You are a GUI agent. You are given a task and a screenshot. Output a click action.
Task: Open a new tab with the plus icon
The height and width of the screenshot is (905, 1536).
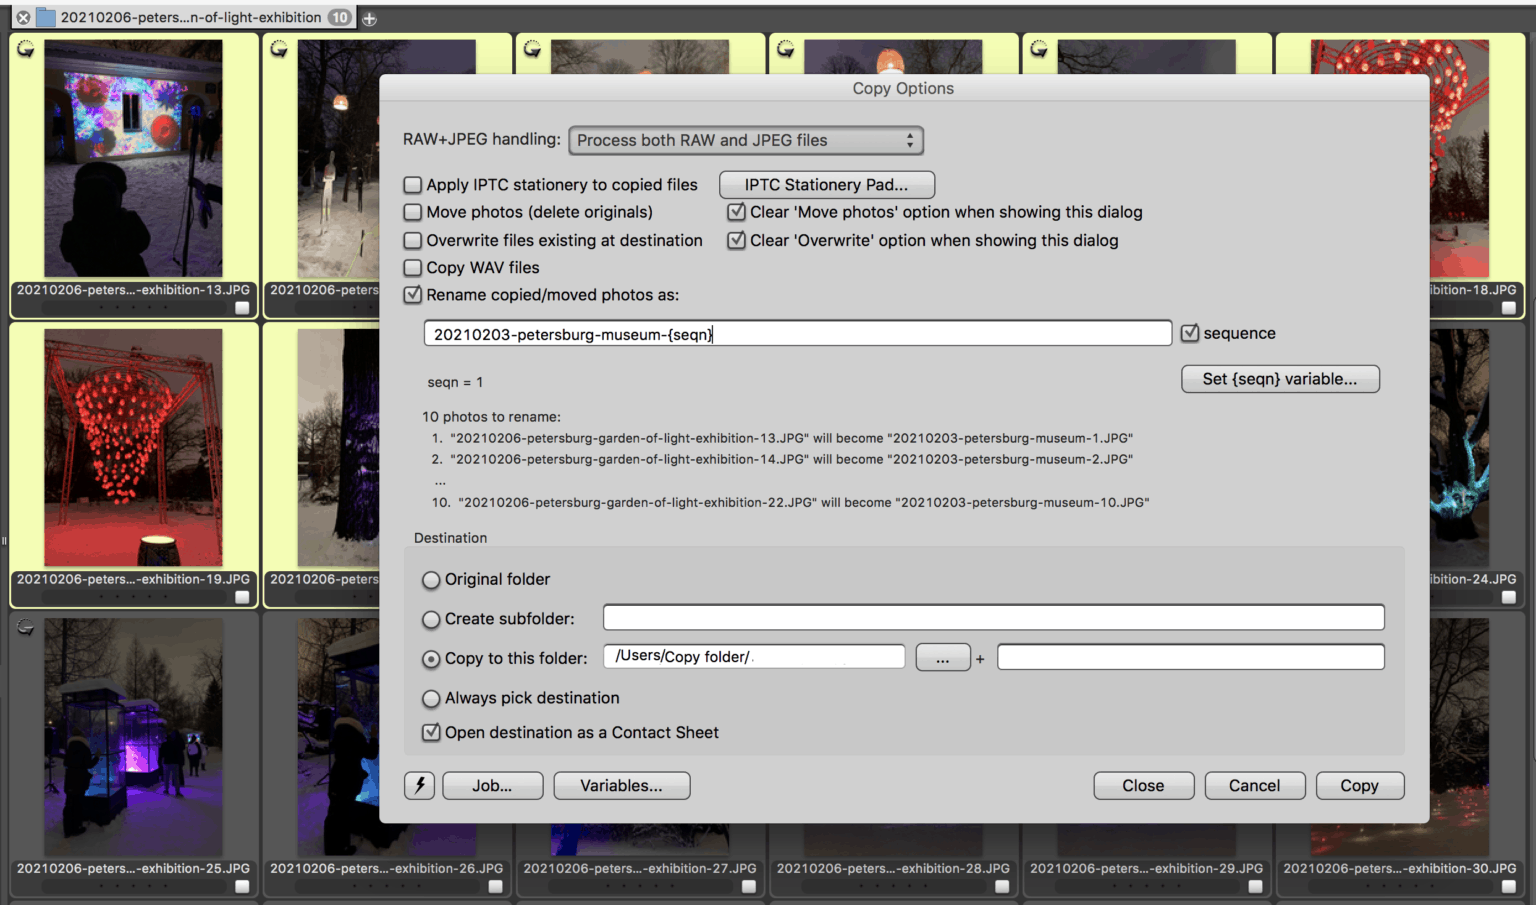coord(369,17)
